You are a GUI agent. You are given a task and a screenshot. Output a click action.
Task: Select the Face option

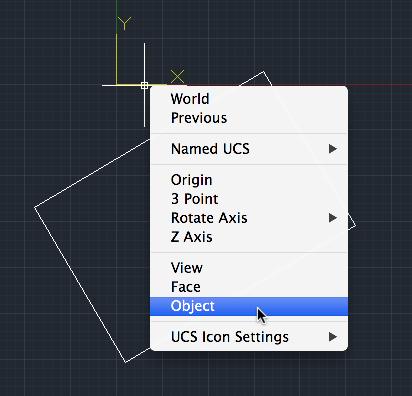click(x=249, y=287)
